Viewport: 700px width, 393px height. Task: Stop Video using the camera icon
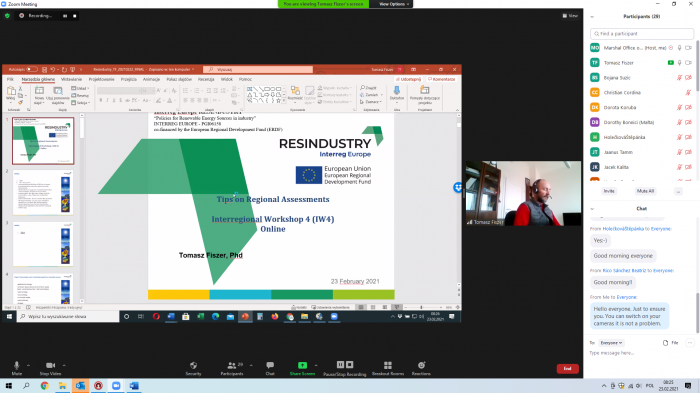(50, 365)
